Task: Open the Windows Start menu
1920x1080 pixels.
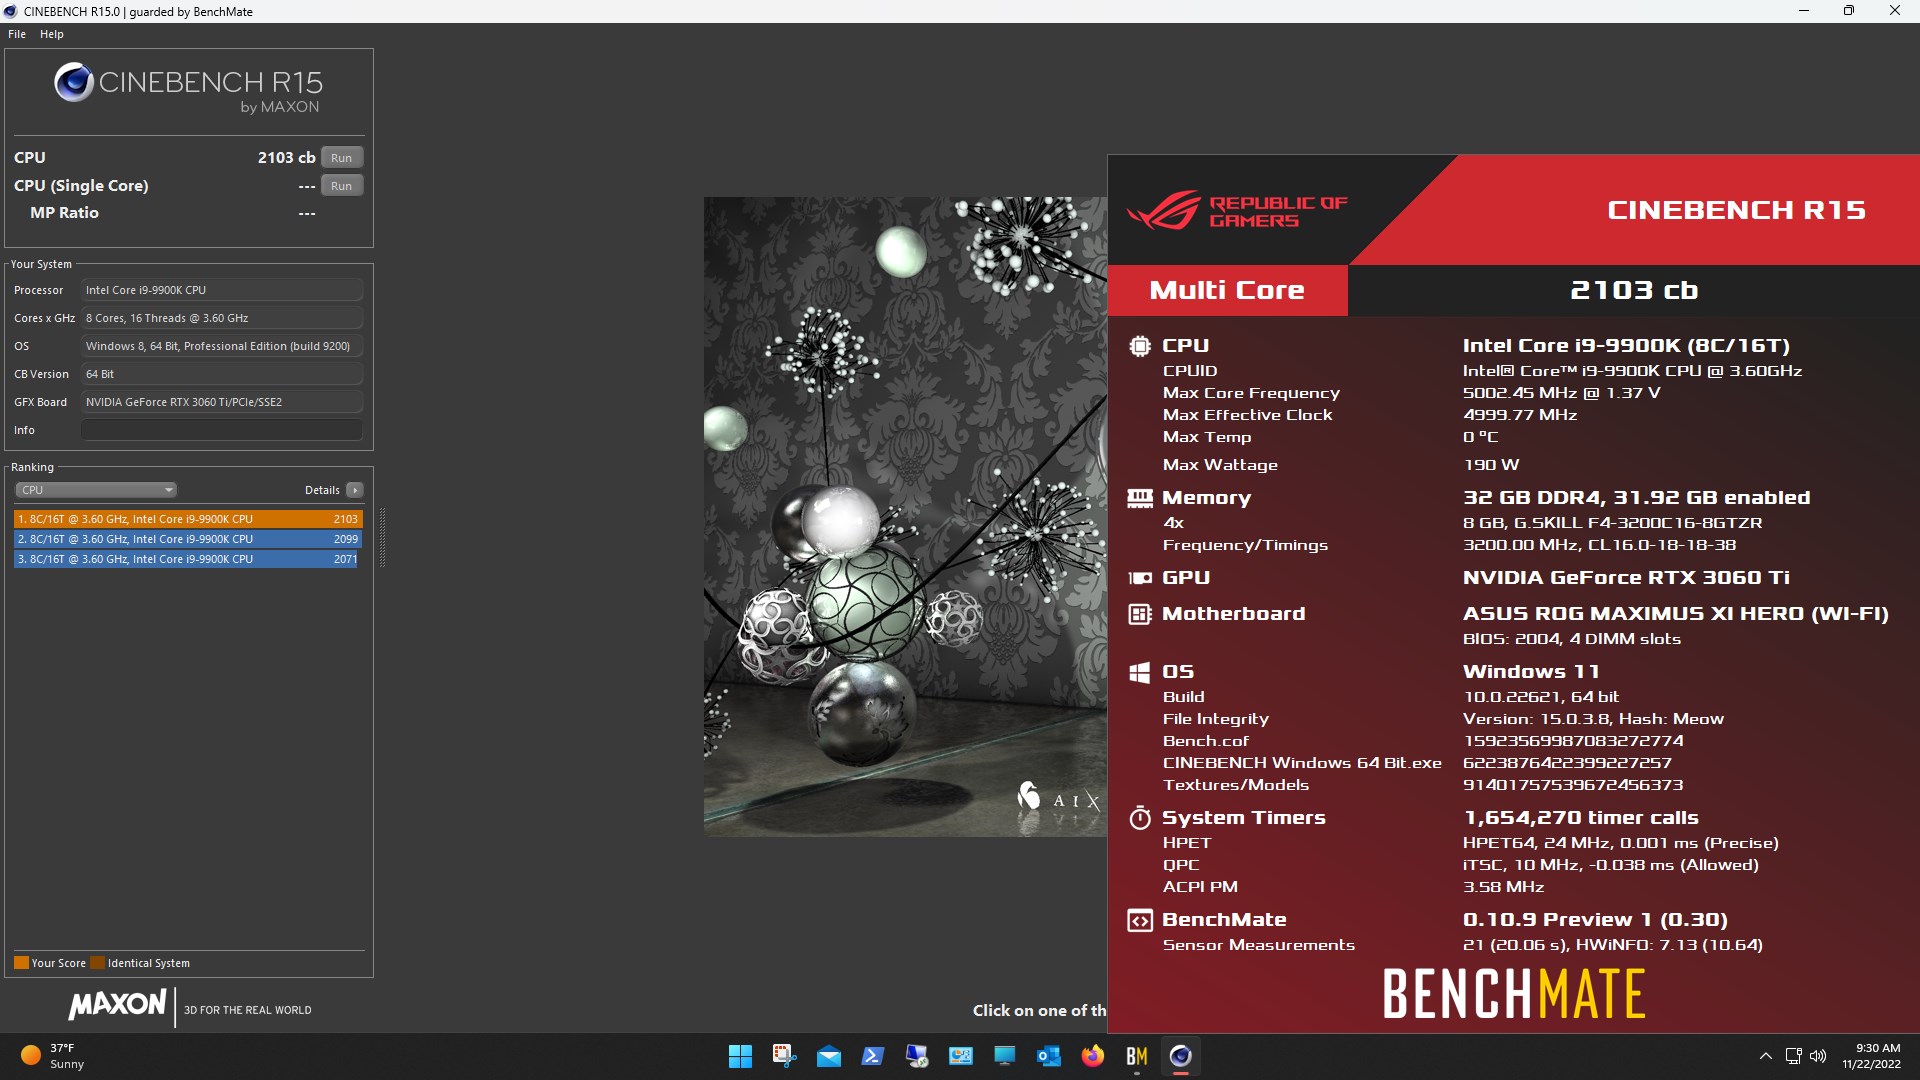Action: (x=740, y=1056)
